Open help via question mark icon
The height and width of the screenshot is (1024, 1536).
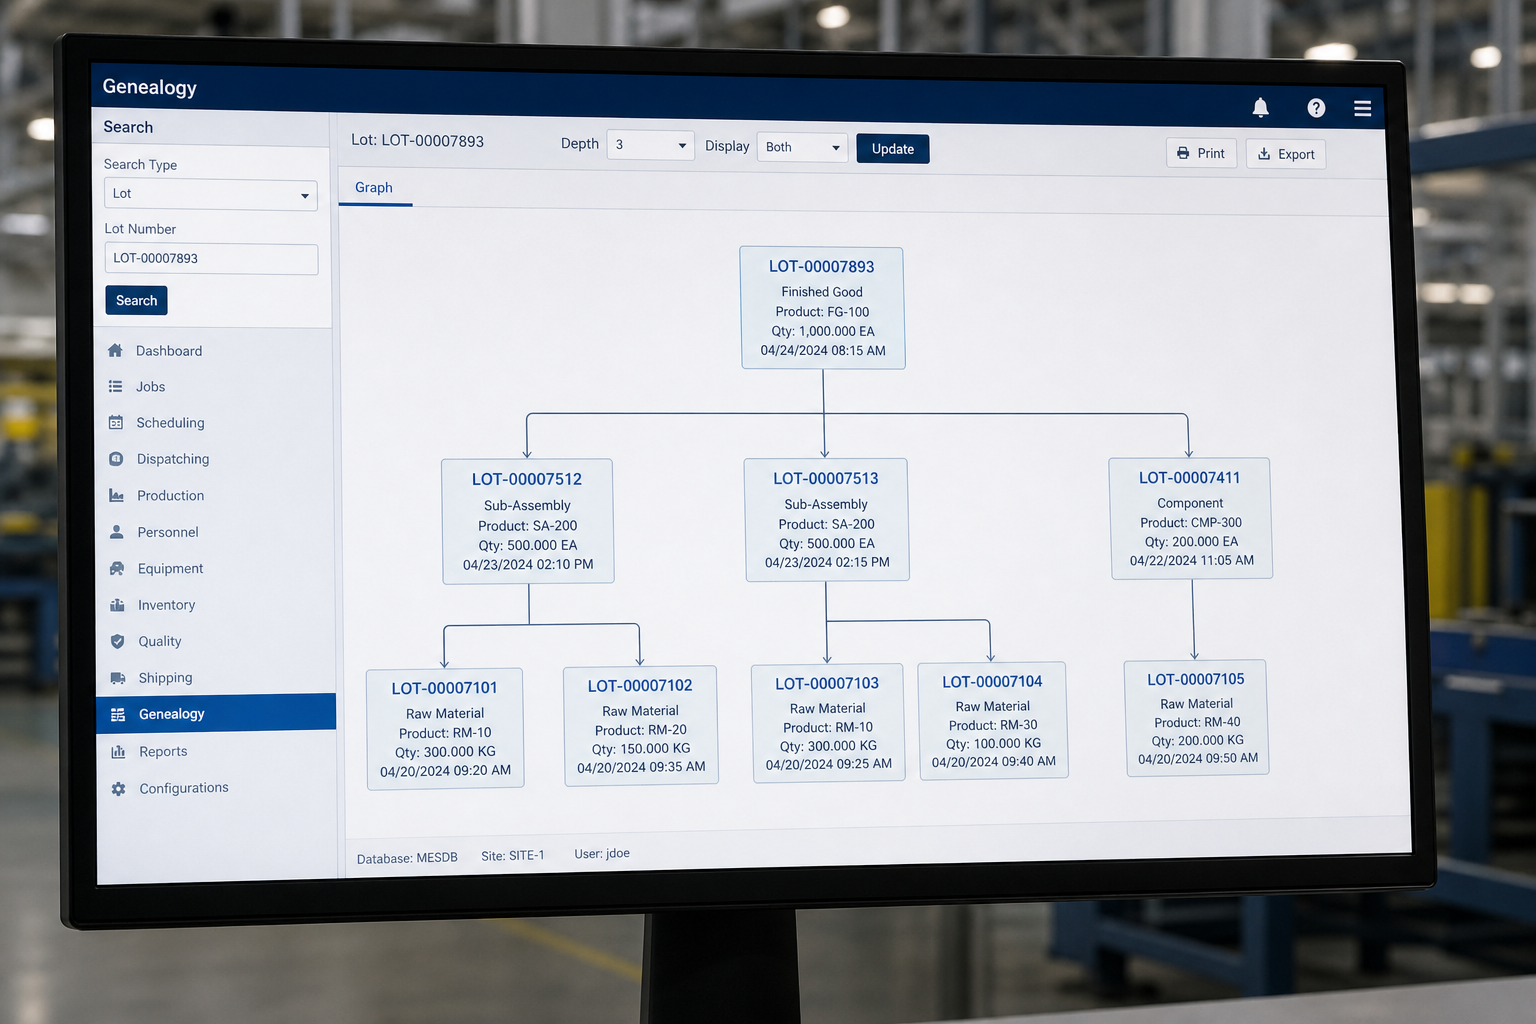(1316, 108)
